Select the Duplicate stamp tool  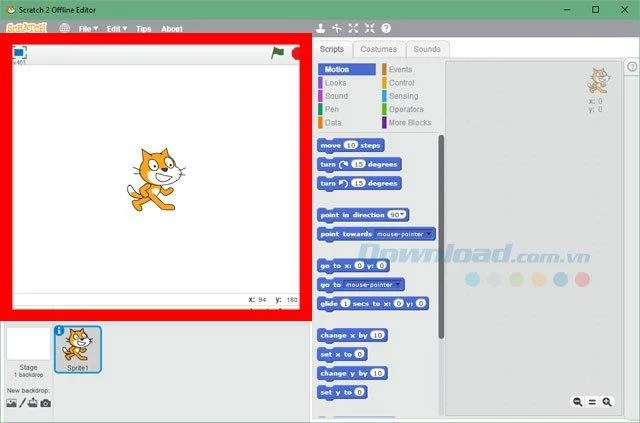320,28
